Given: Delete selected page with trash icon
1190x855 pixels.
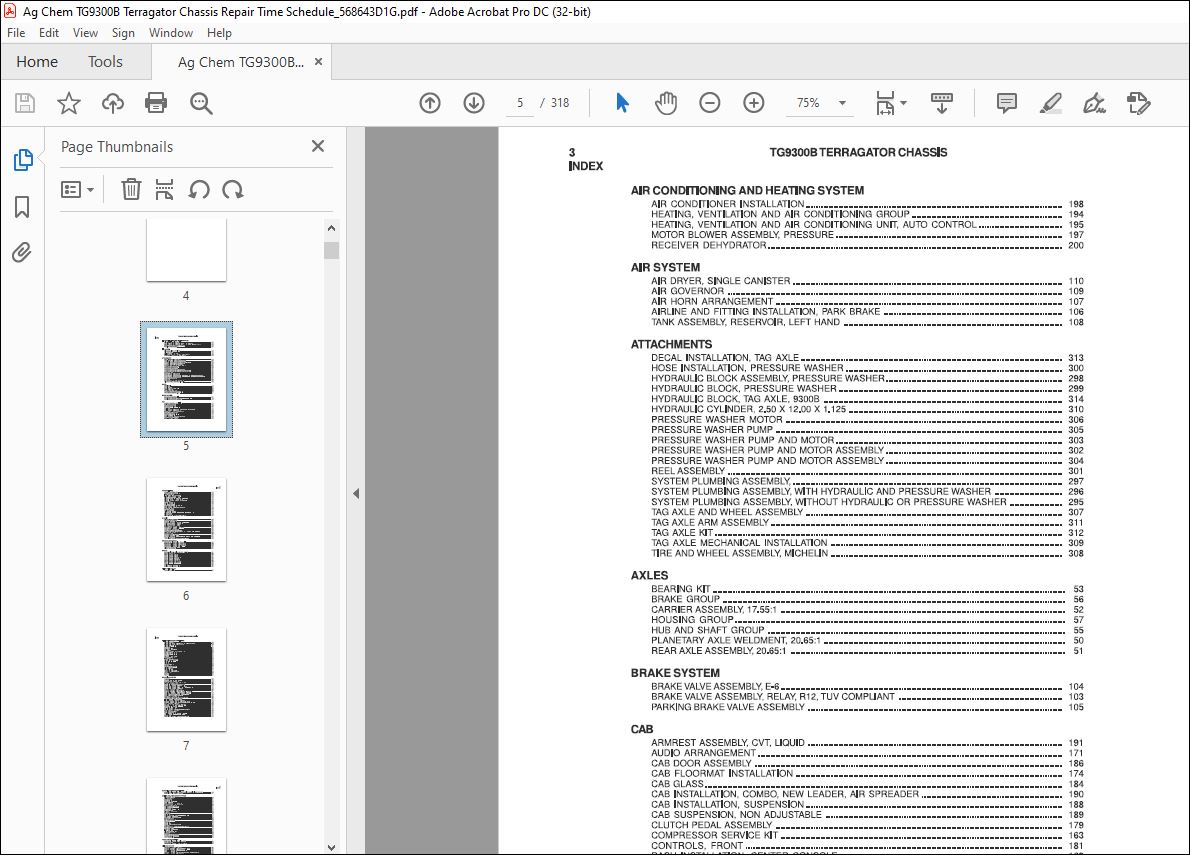Looking at the screenshot, I should (131, 190).
